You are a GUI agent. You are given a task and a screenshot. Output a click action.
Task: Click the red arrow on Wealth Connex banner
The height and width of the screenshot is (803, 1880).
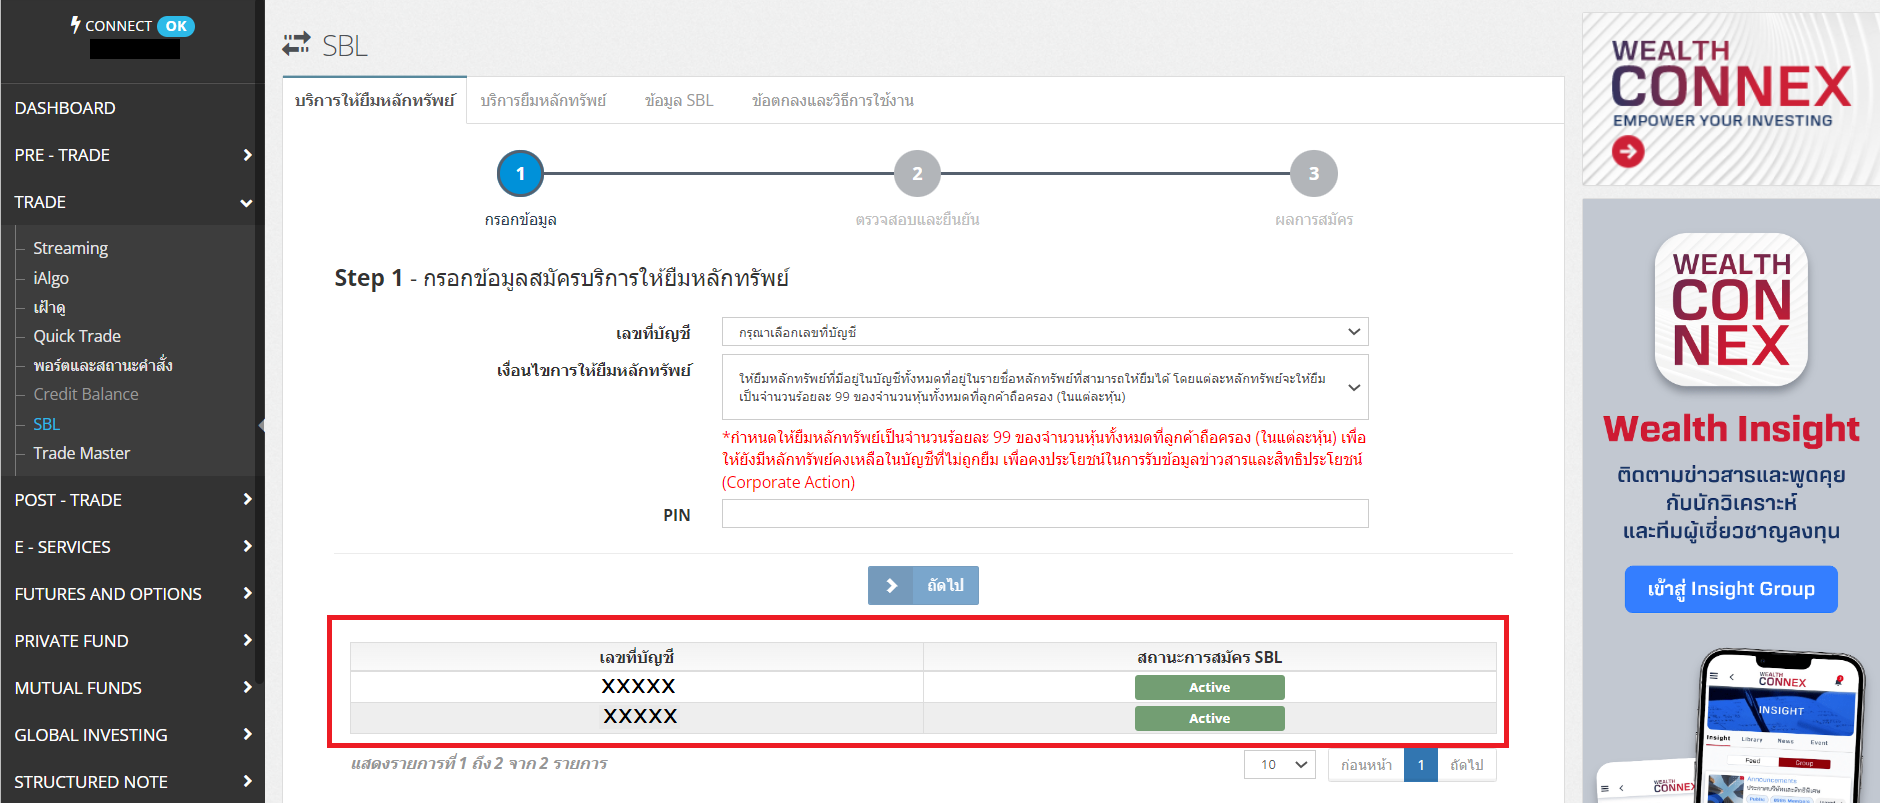click(x=1627, y=152)
